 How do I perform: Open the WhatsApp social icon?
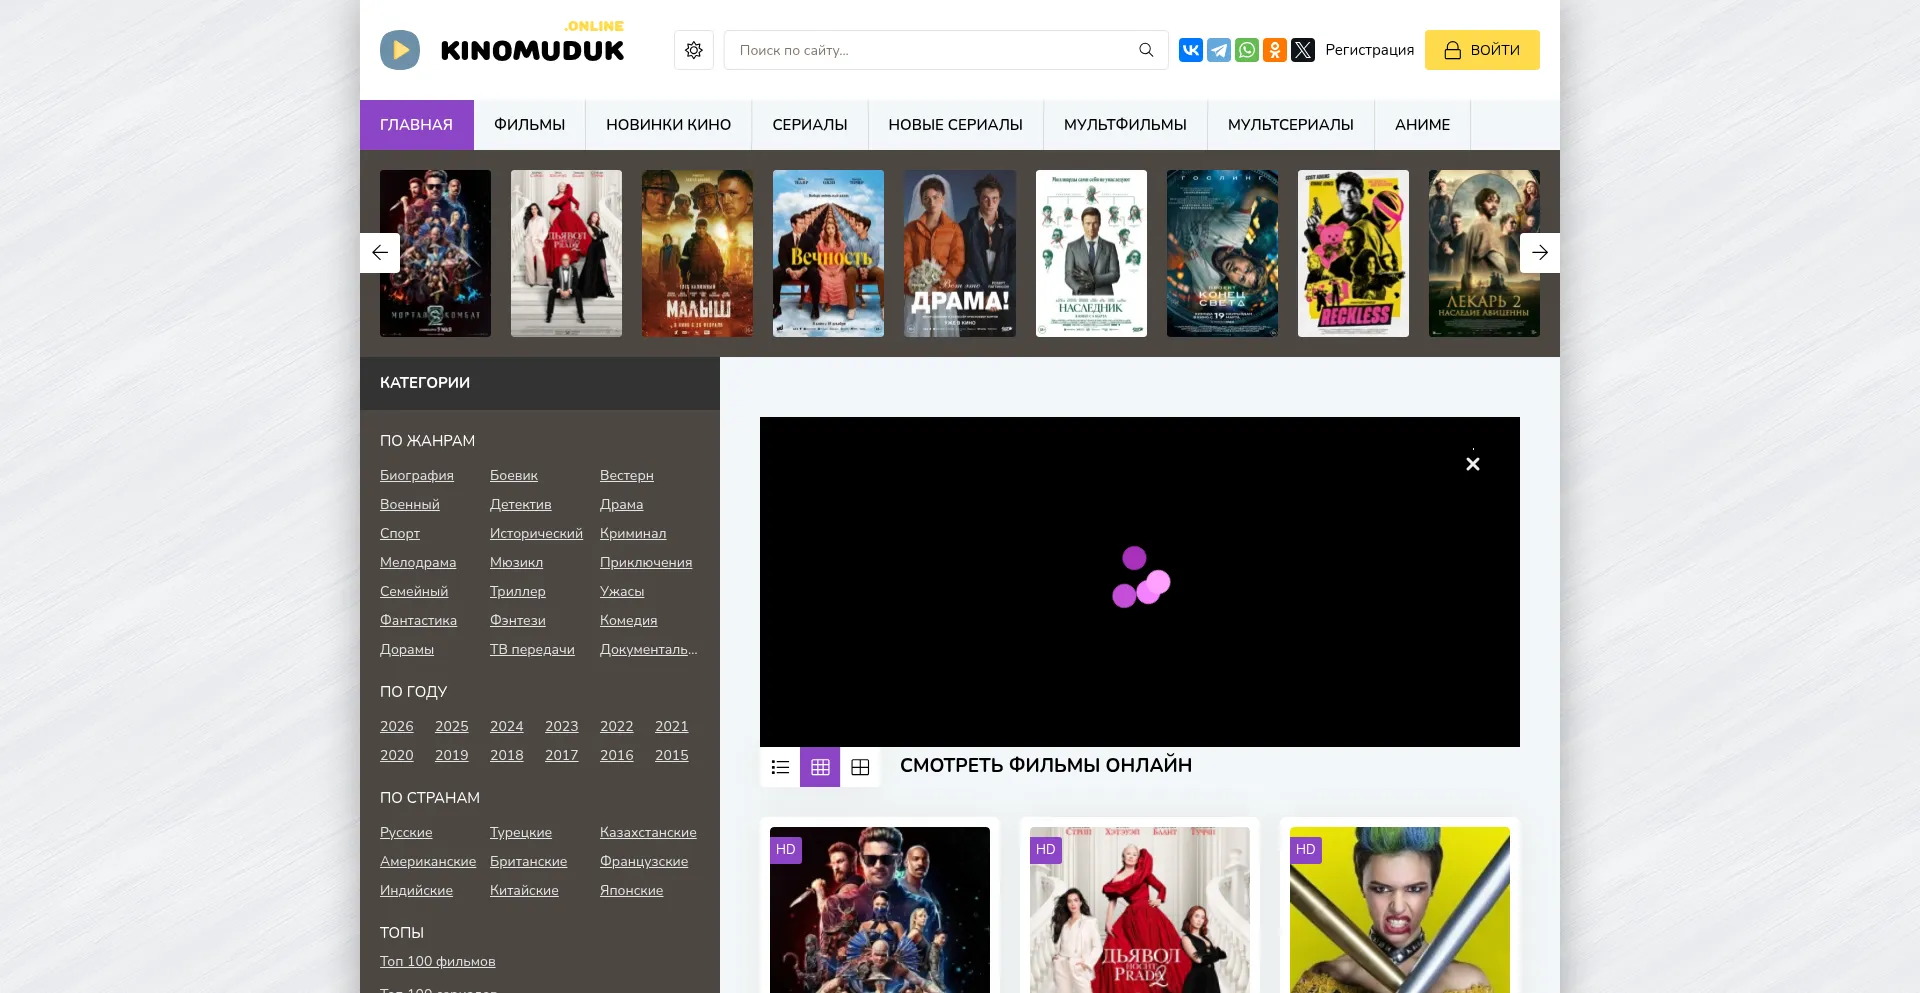click(x=1247, y=50)
